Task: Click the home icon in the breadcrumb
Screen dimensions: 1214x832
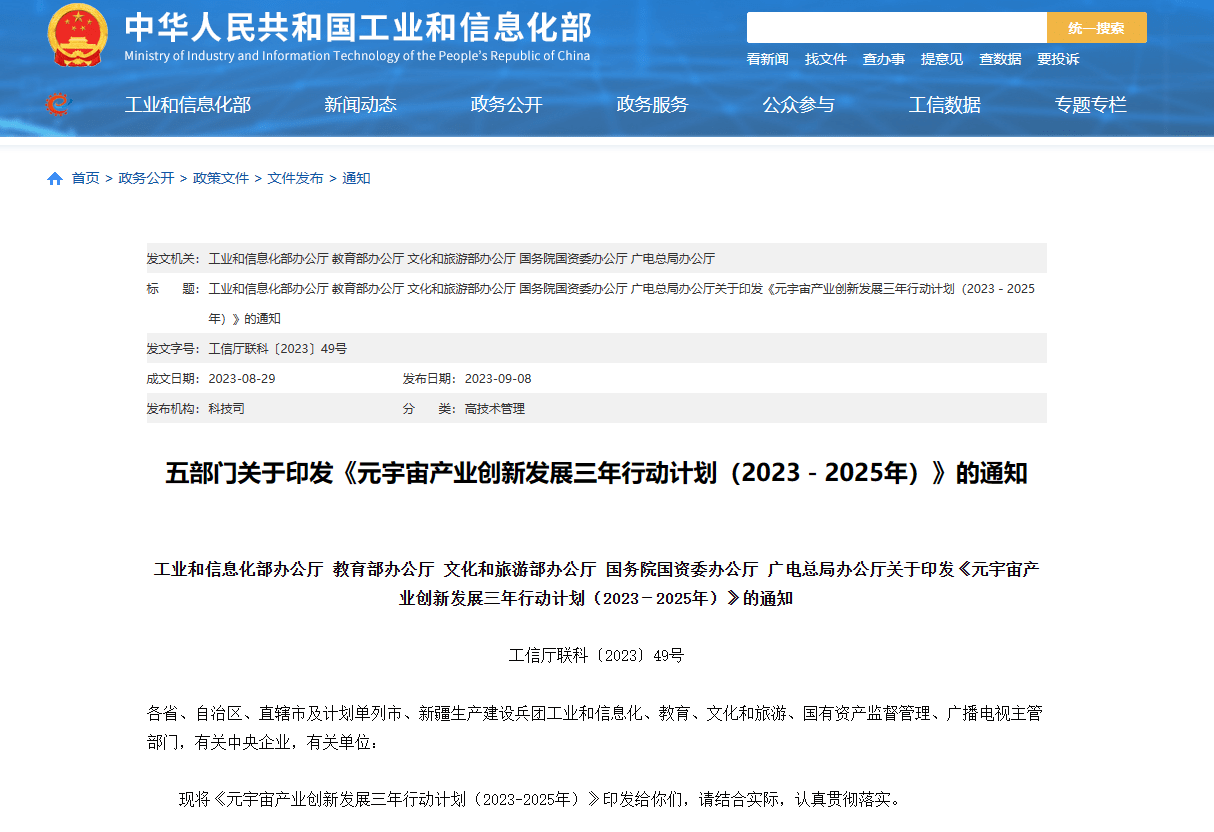Action: [55, 177]
